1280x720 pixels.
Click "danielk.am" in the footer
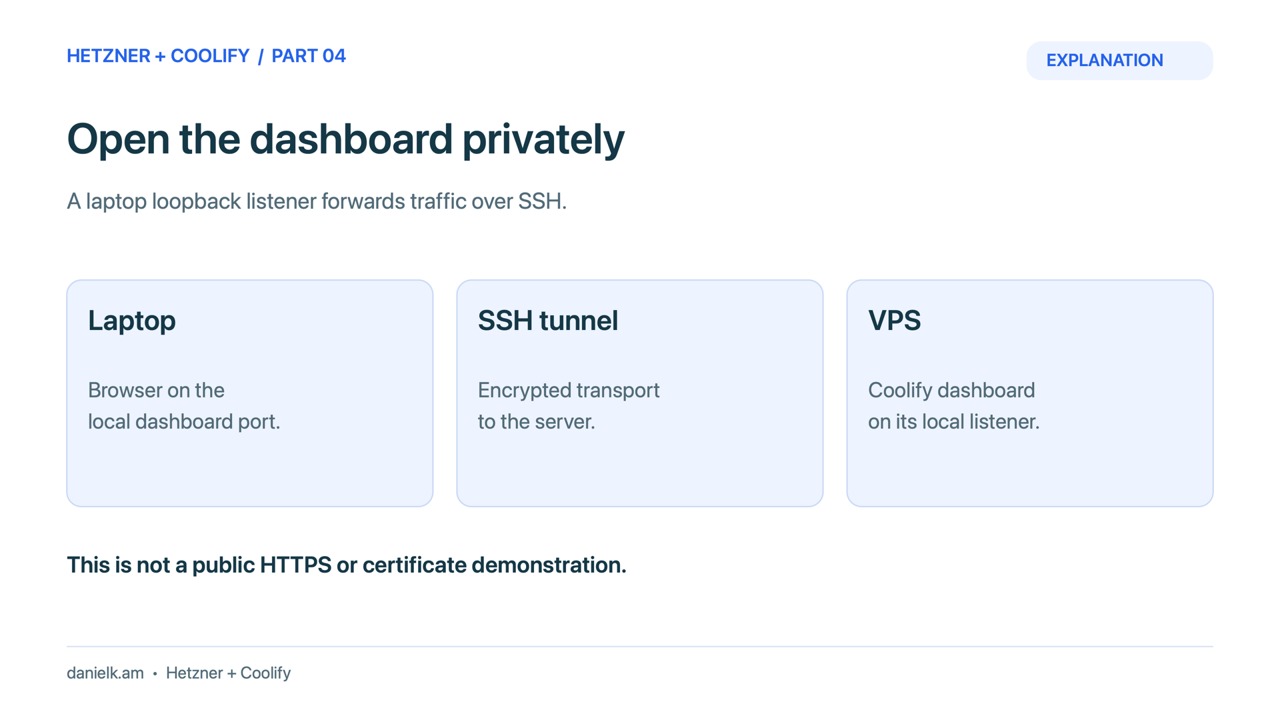point(105,673)
